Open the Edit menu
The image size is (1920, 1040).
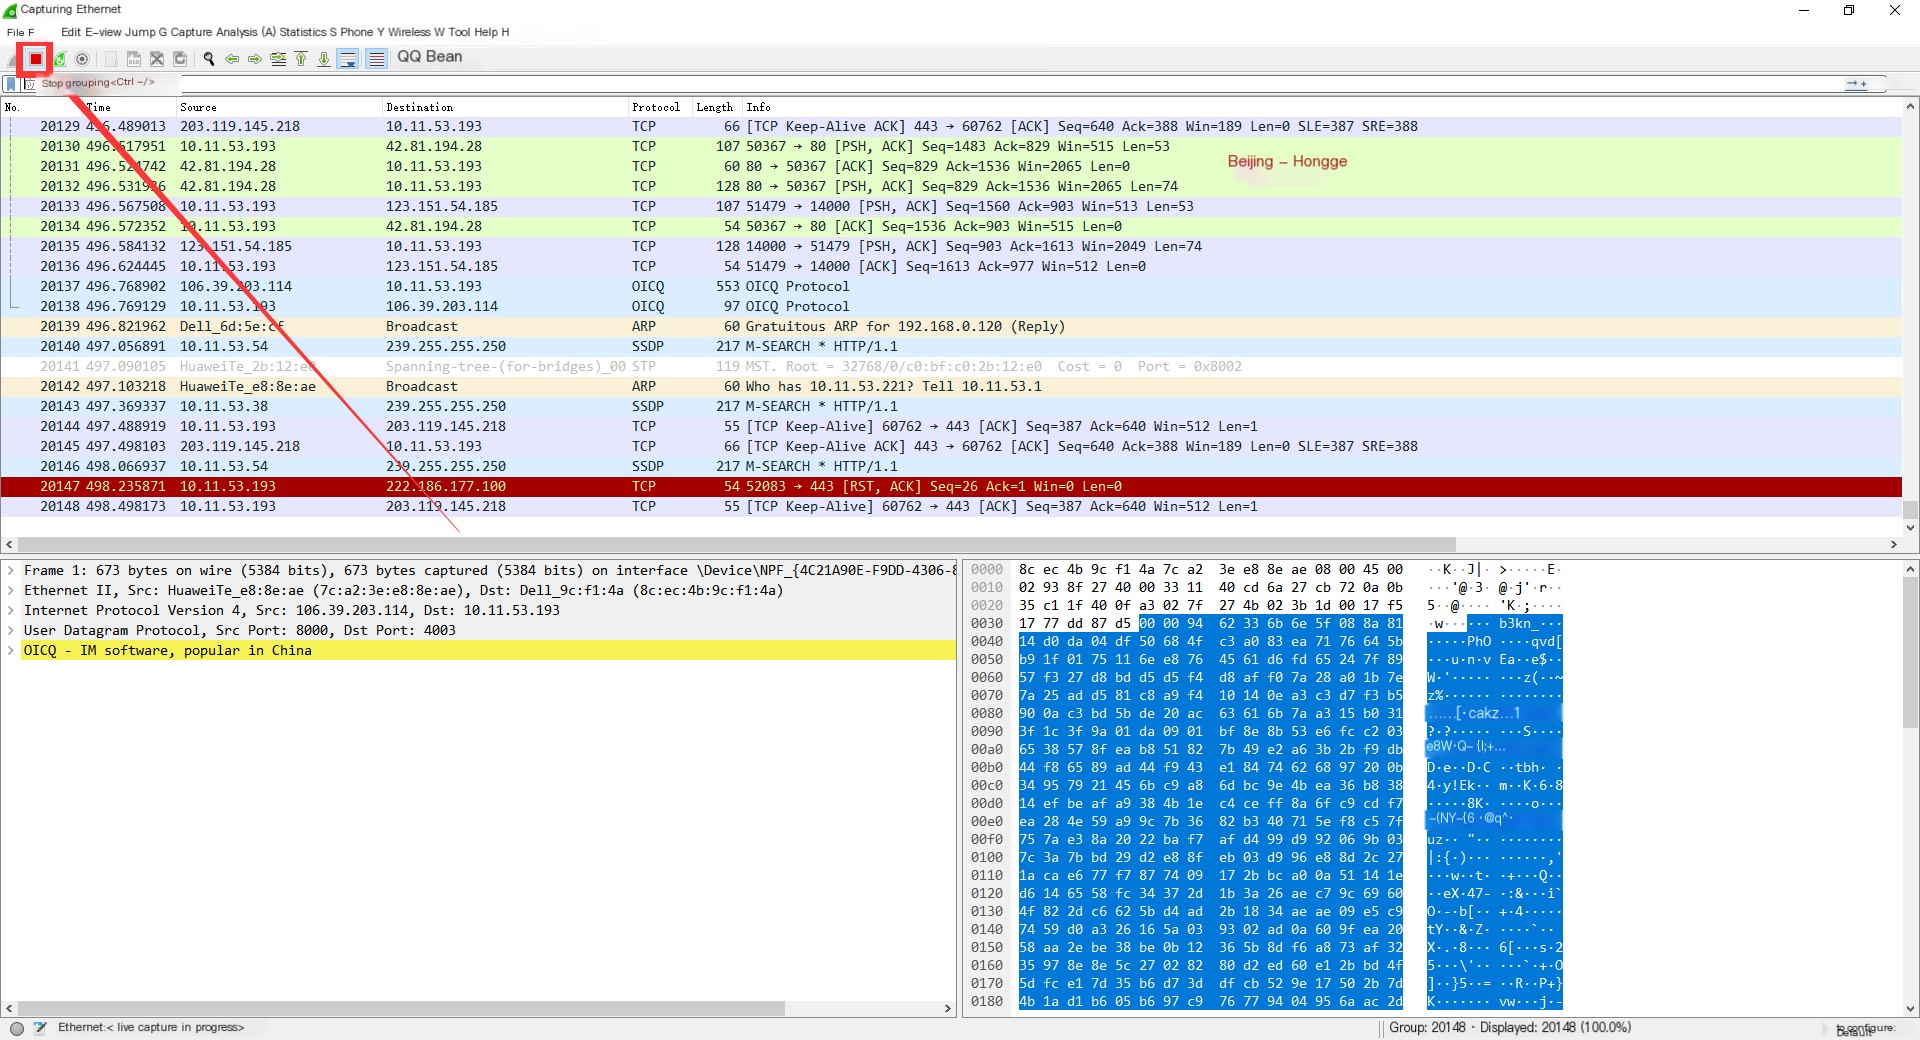(x=72, y=32)
